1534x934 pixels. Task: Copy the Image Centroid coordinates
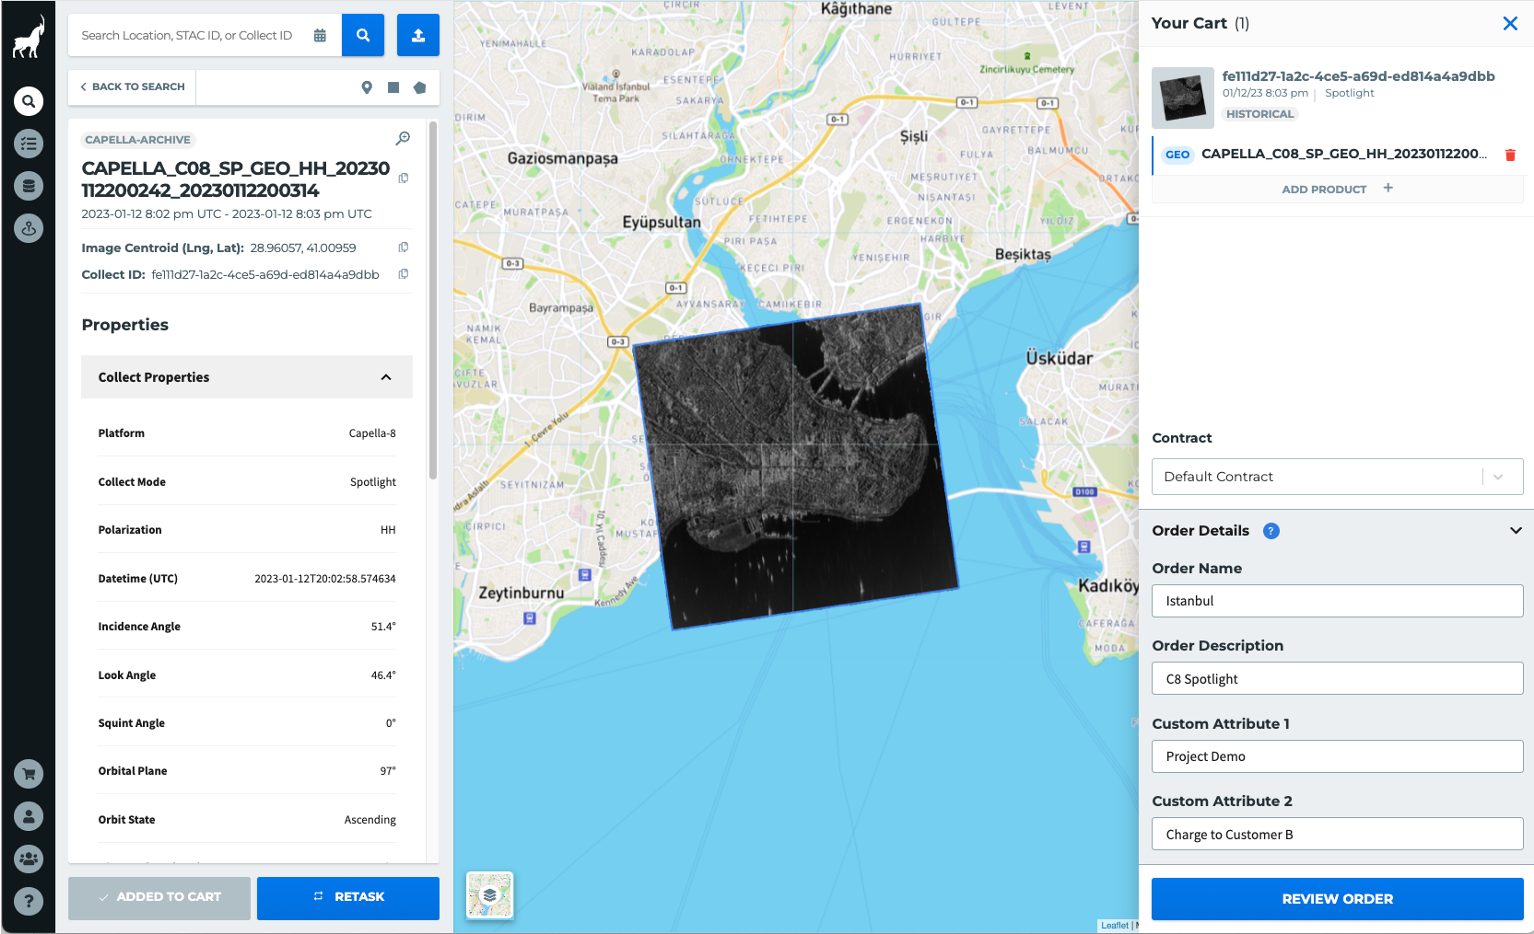403,247
